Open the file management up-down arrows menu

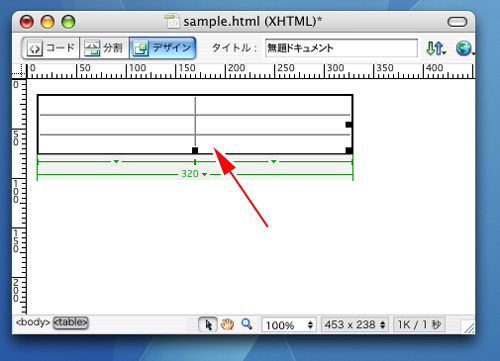[436, 48]
